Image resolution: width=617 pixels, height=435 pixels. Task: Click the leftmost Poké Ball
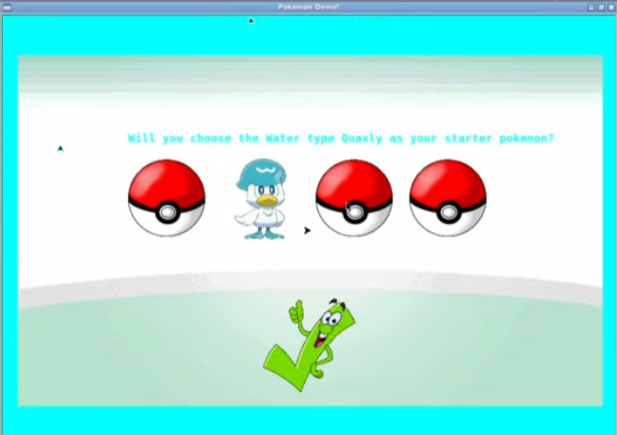pyautogui.click(x=166, y=198)
